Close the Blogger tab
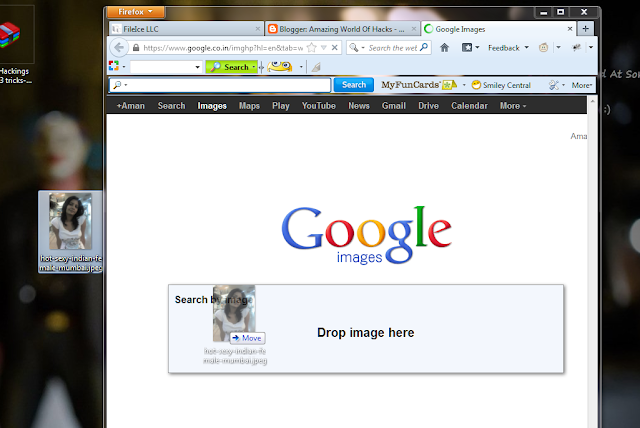640x428 pixels. click(x=413, y=29)
